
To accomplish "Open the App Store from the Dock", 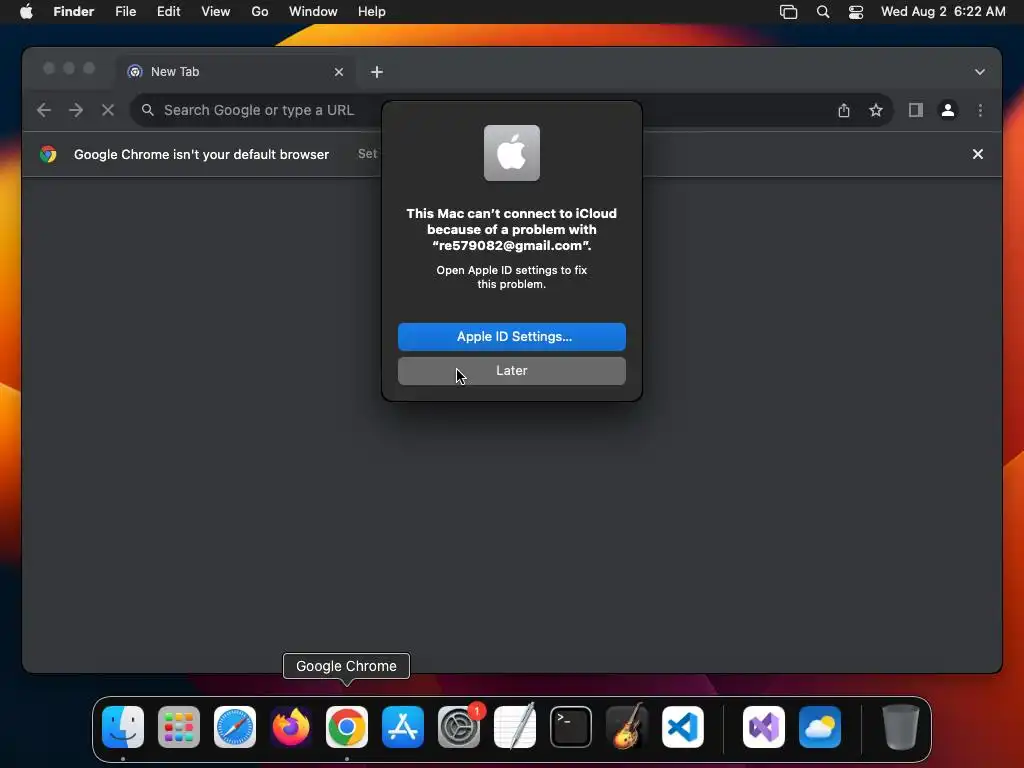I will click(x=403, y=727).
